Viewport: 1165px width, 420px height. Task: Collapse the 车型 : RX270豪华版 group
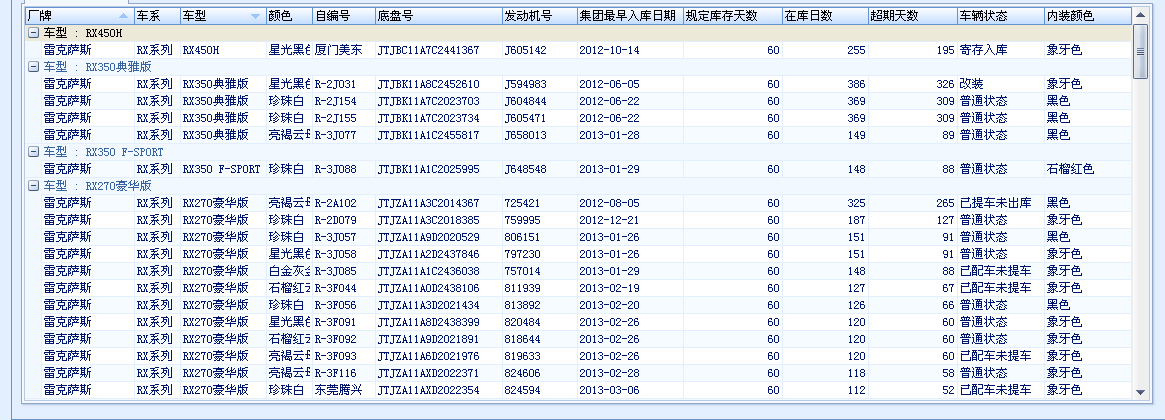coord(33,186)
